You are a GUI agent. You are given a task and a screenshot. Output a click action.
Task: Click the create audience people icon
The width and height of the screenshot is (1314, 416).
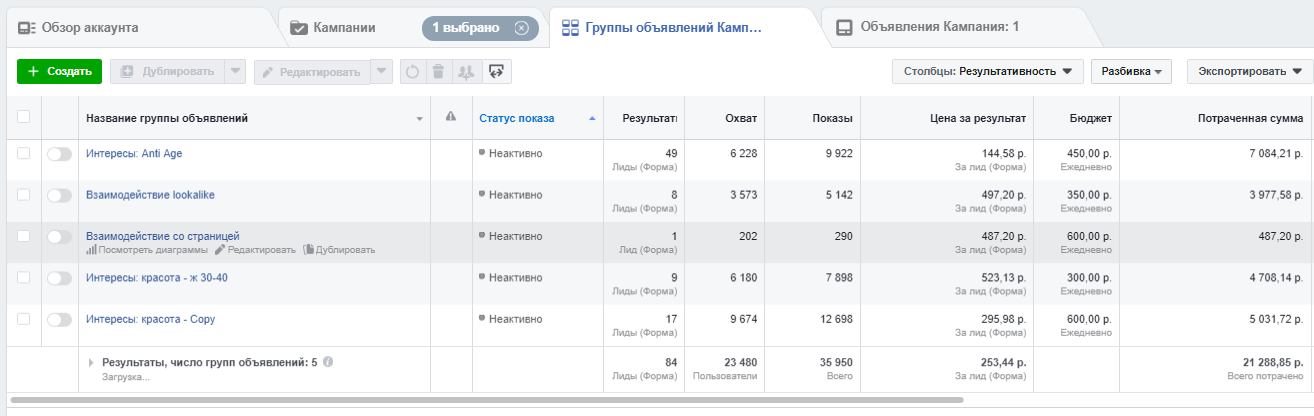465,71
